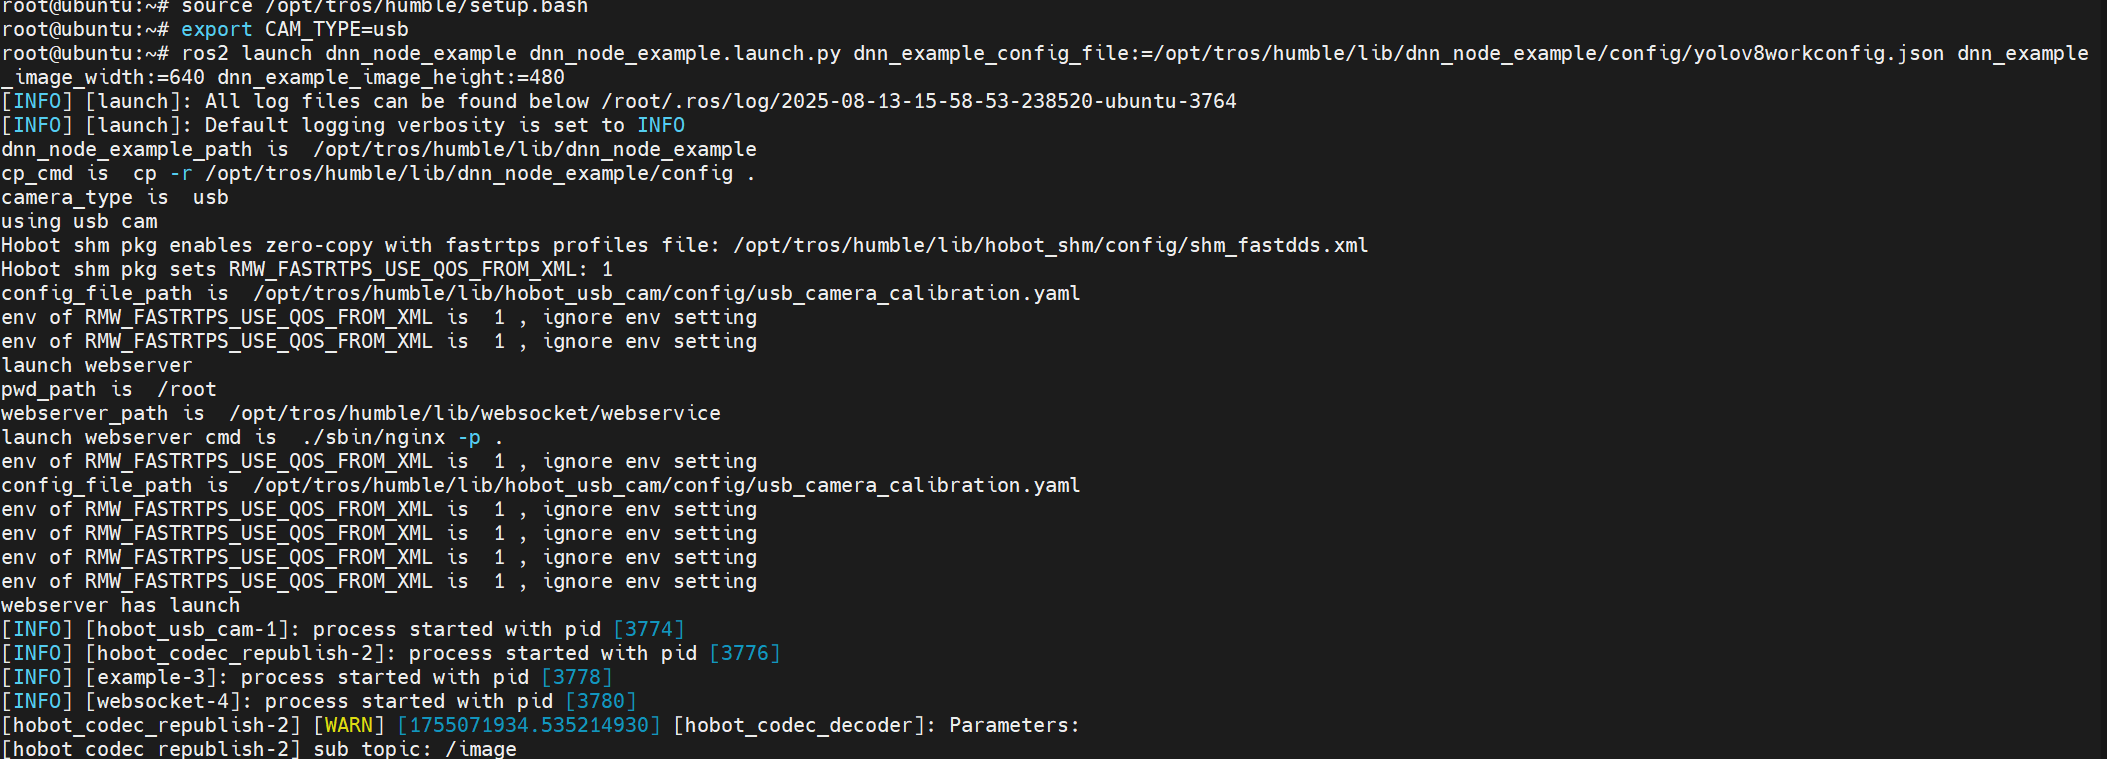Click the cyan timestamp 1755071934.535214930
The height and width of the screenshot is (759, 2107).
[x=529, y=725]
